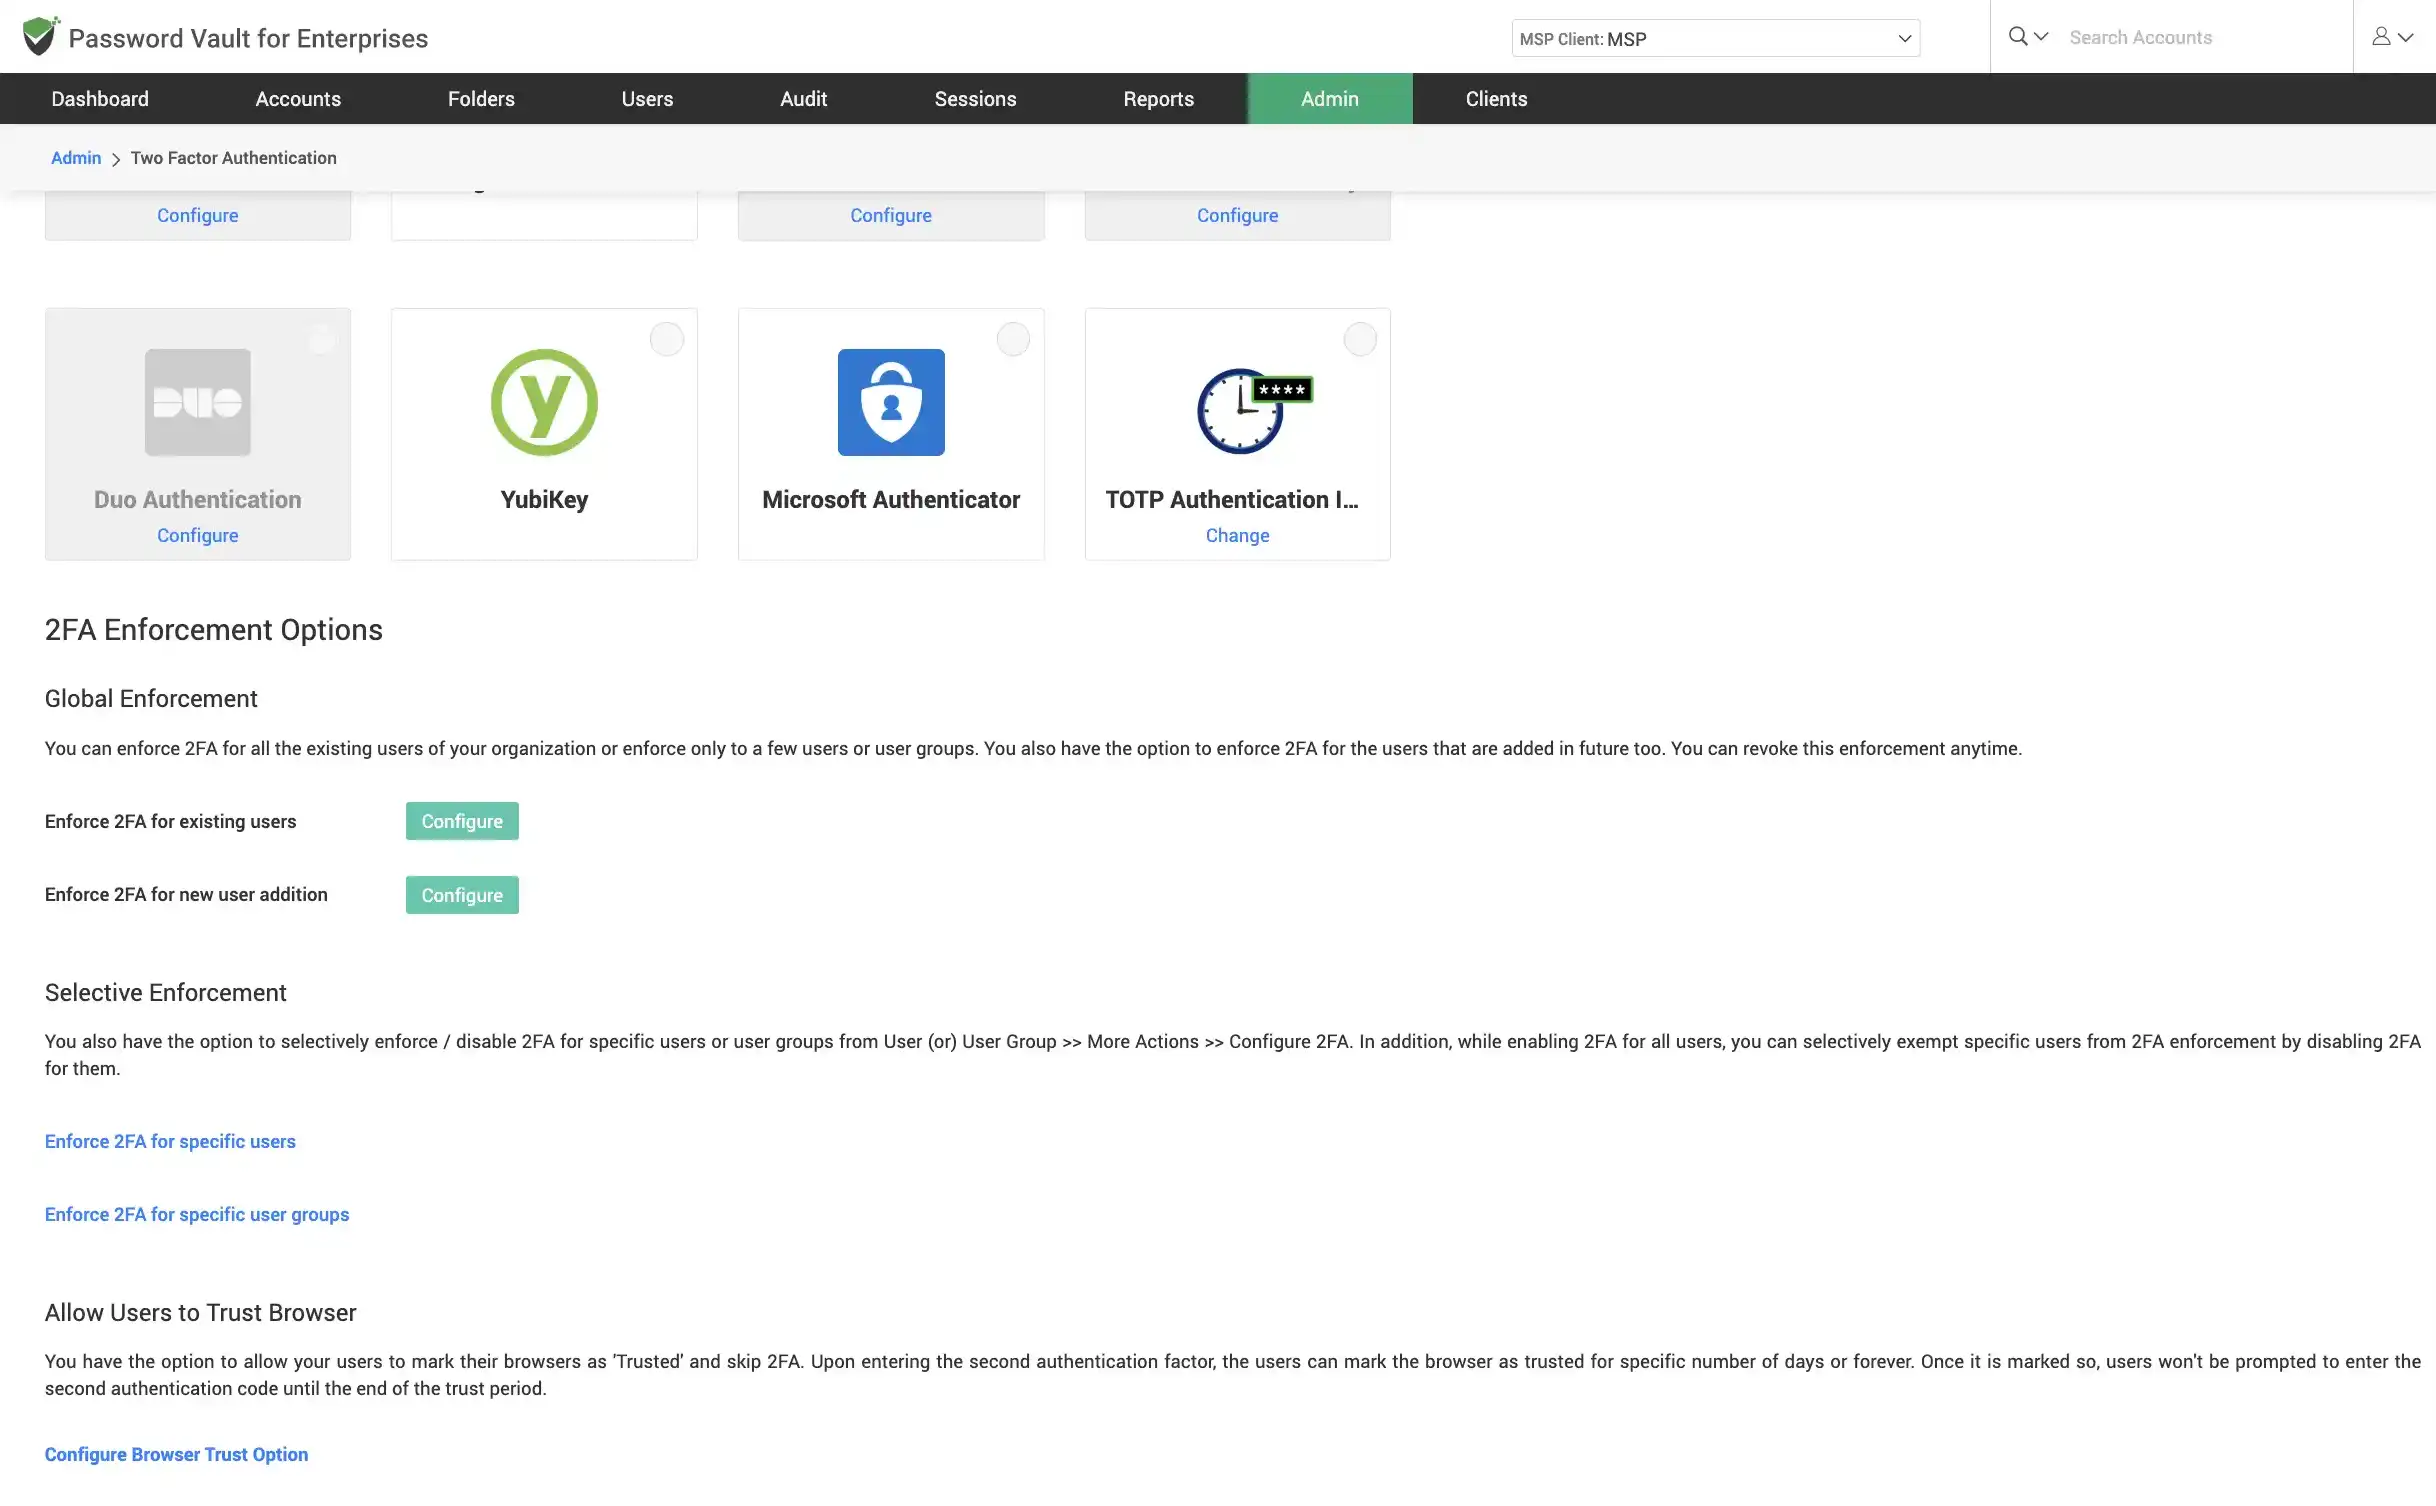Click the Duo Authentication card title
Image resolution: width=2436 pixels, height=1506 pixels.
(x=198, y=499)
